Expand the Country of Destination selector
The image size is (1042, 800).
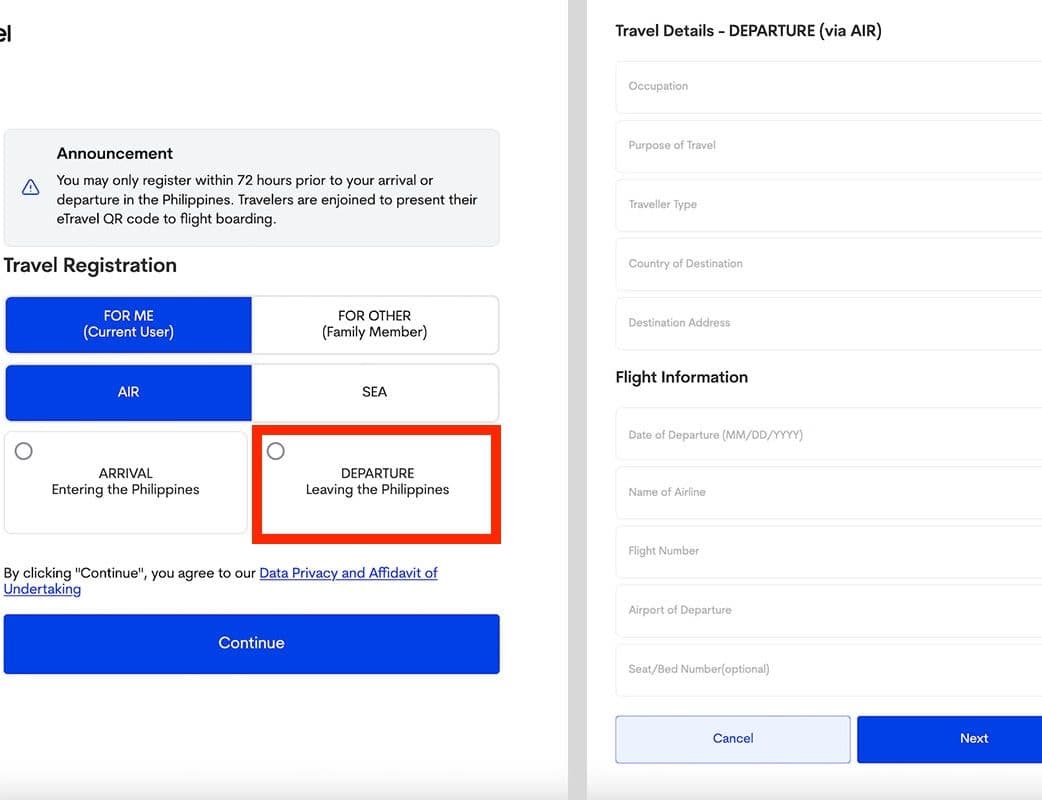(x=830, y=264)
